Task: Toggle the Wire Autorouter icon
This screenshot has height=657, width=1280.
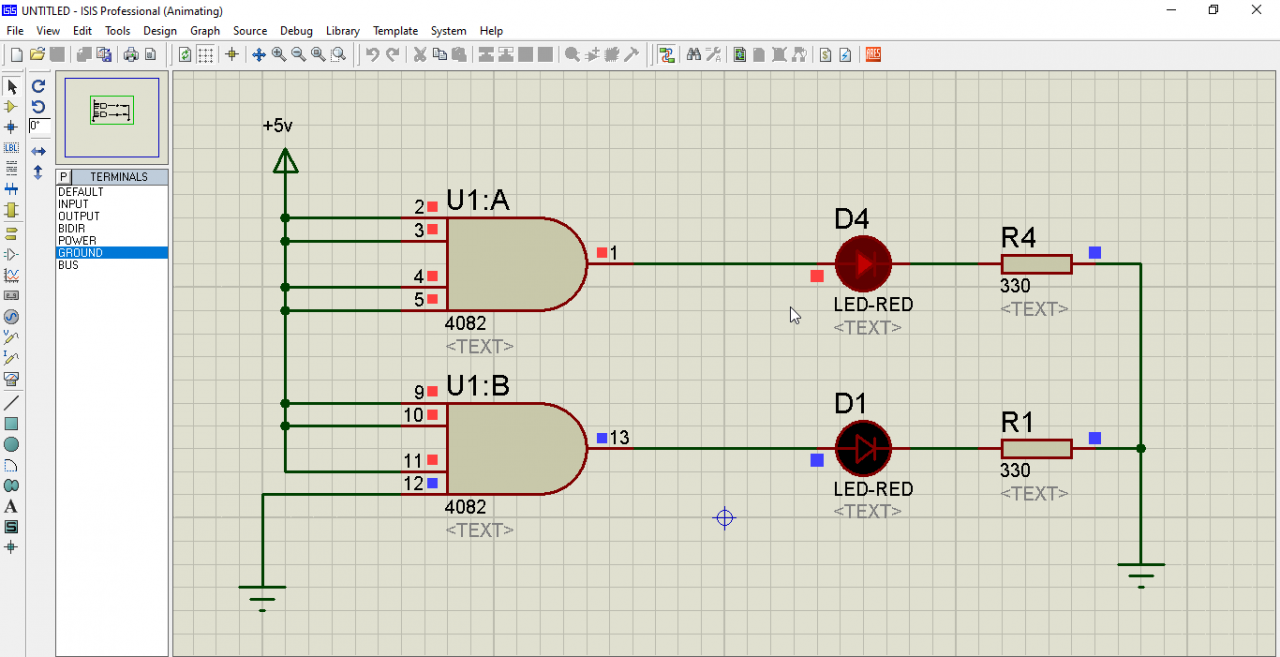Action: tap(667, 54)
